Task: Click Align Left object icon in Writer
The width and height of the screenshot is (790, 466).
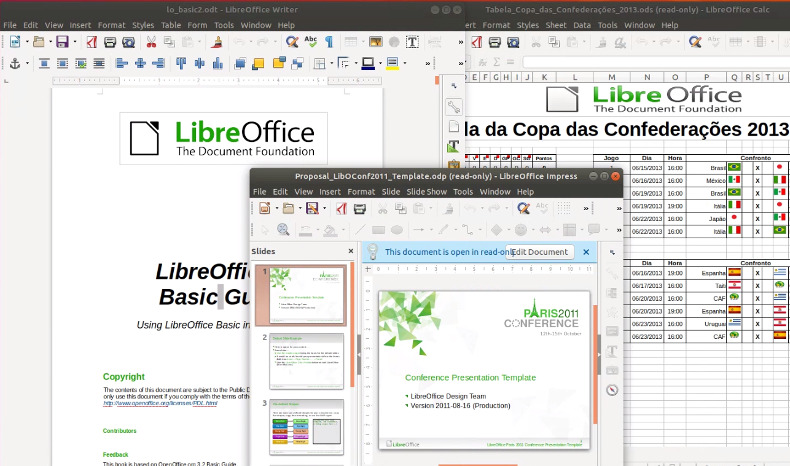Action: 121,63
